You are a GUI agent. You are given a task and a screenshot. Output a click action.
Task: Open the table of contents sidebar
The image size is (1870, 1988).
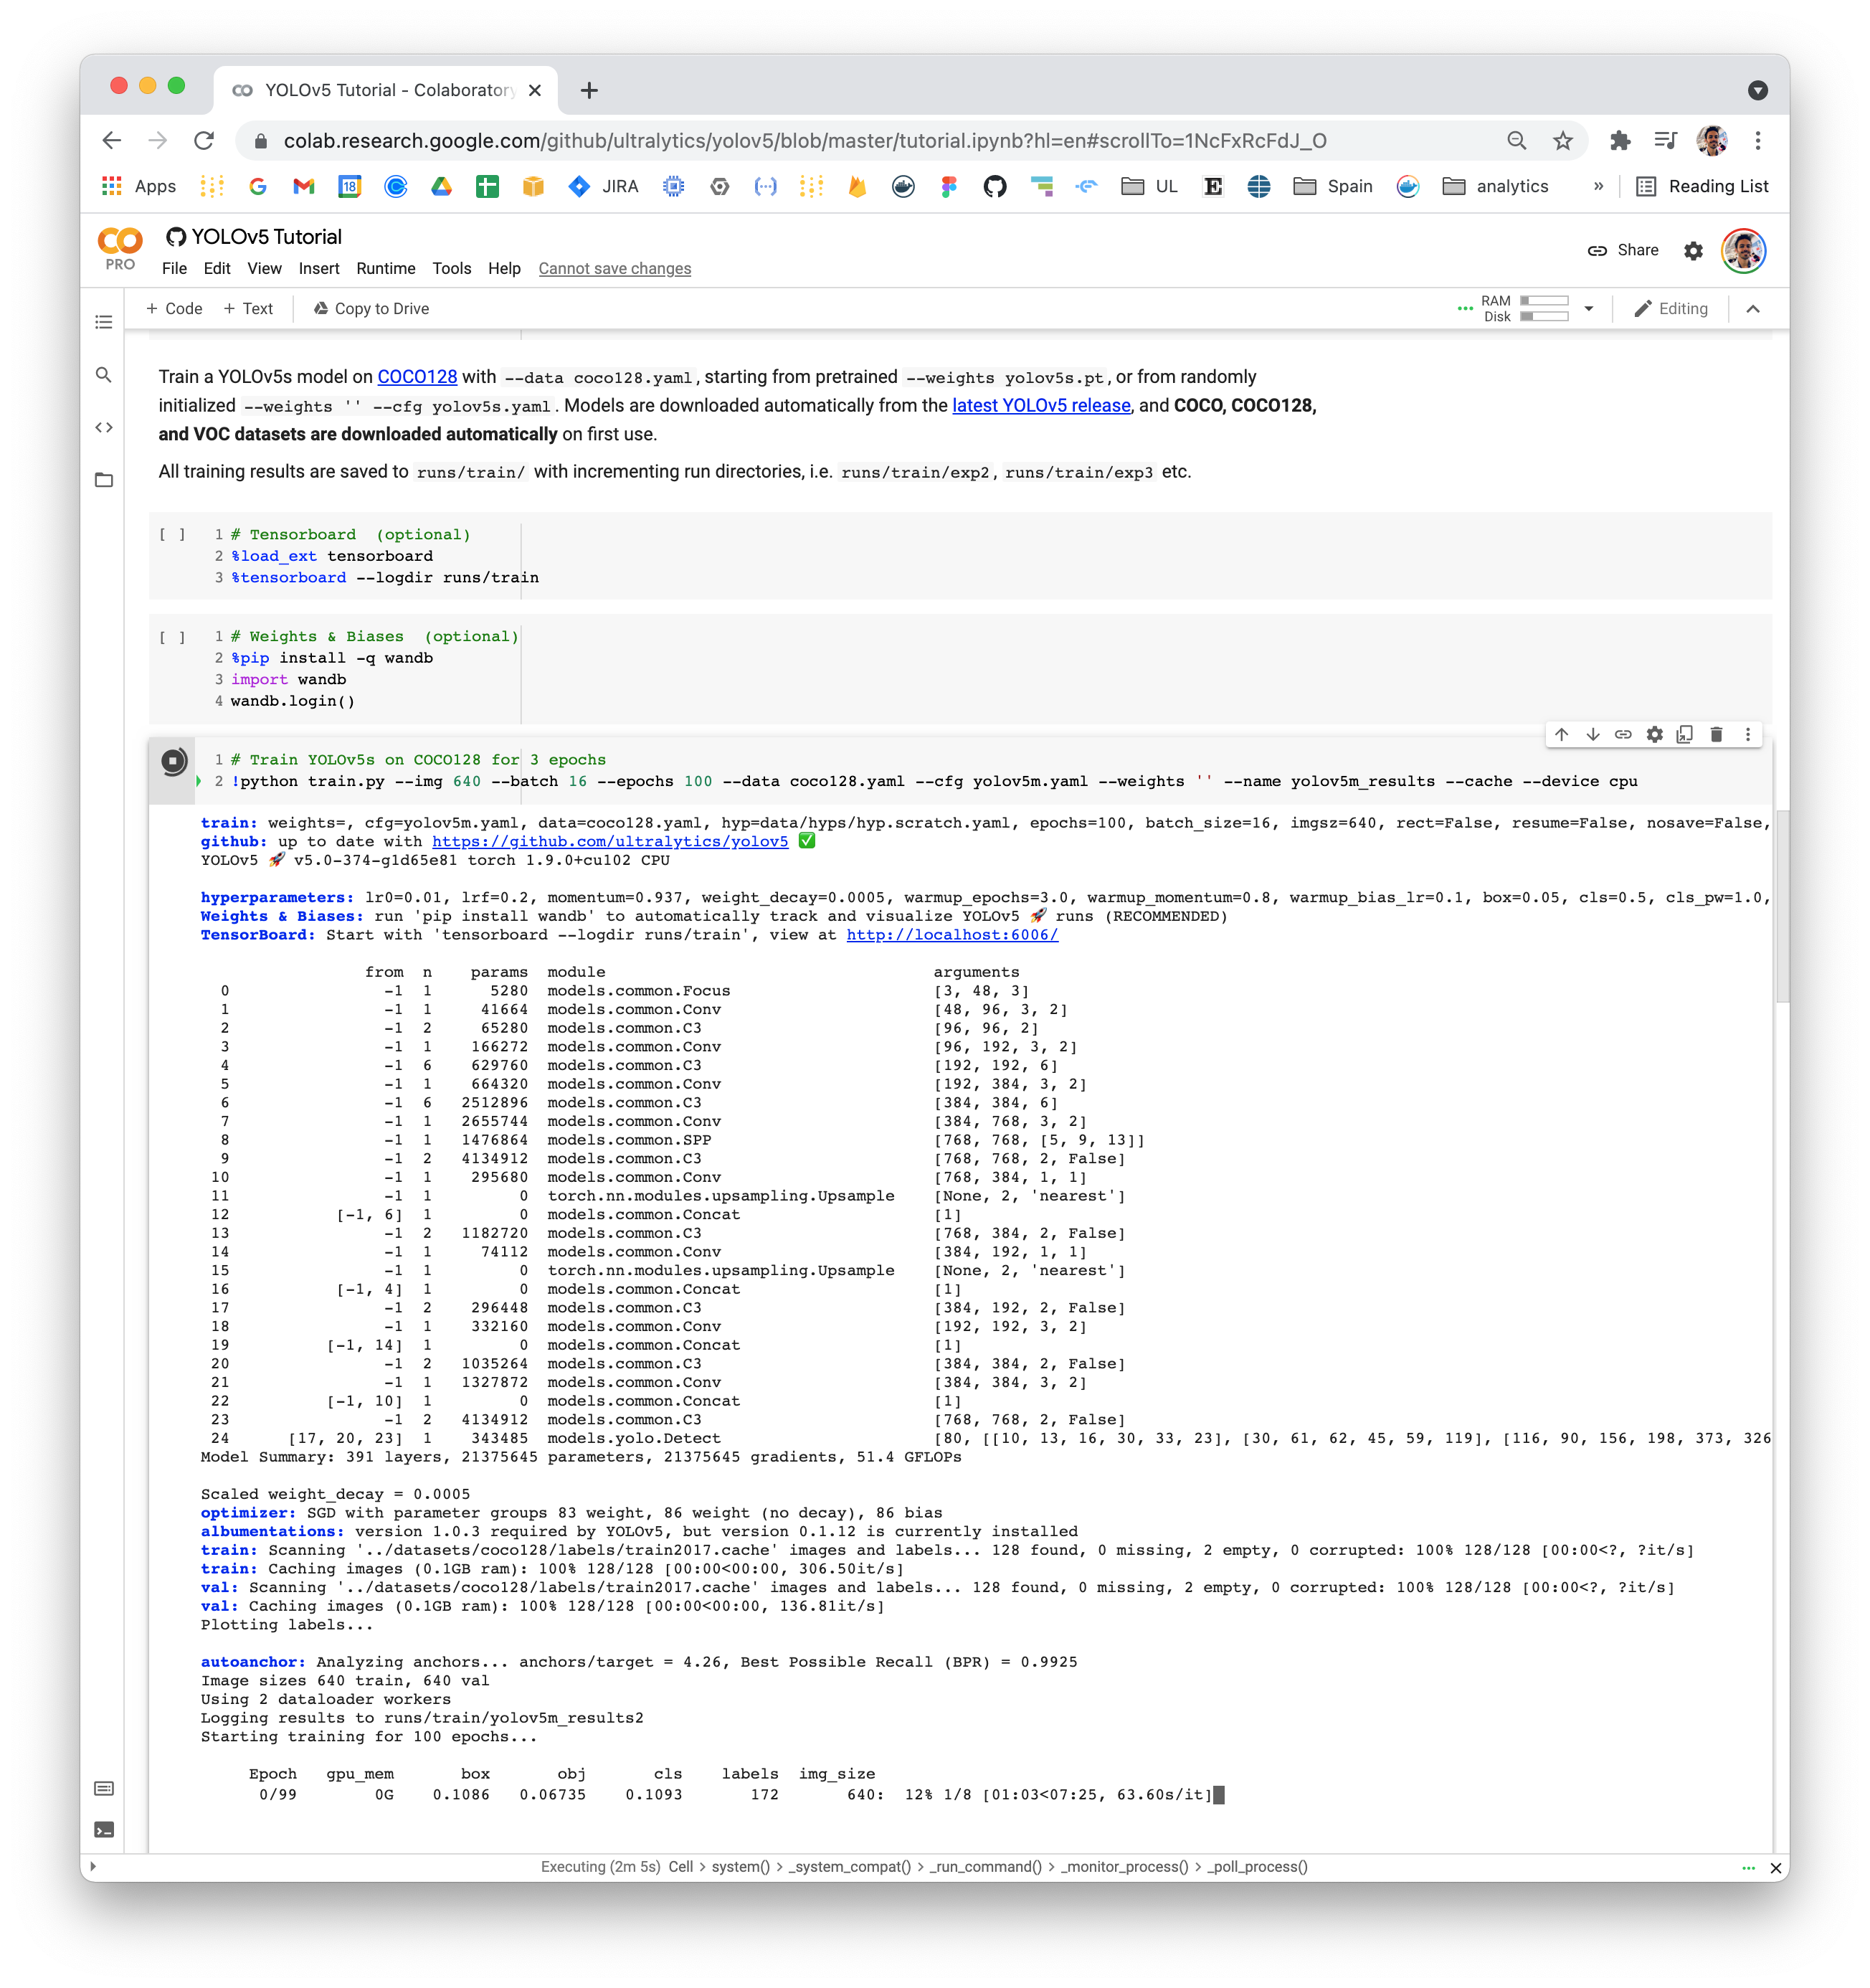(104, 322)
